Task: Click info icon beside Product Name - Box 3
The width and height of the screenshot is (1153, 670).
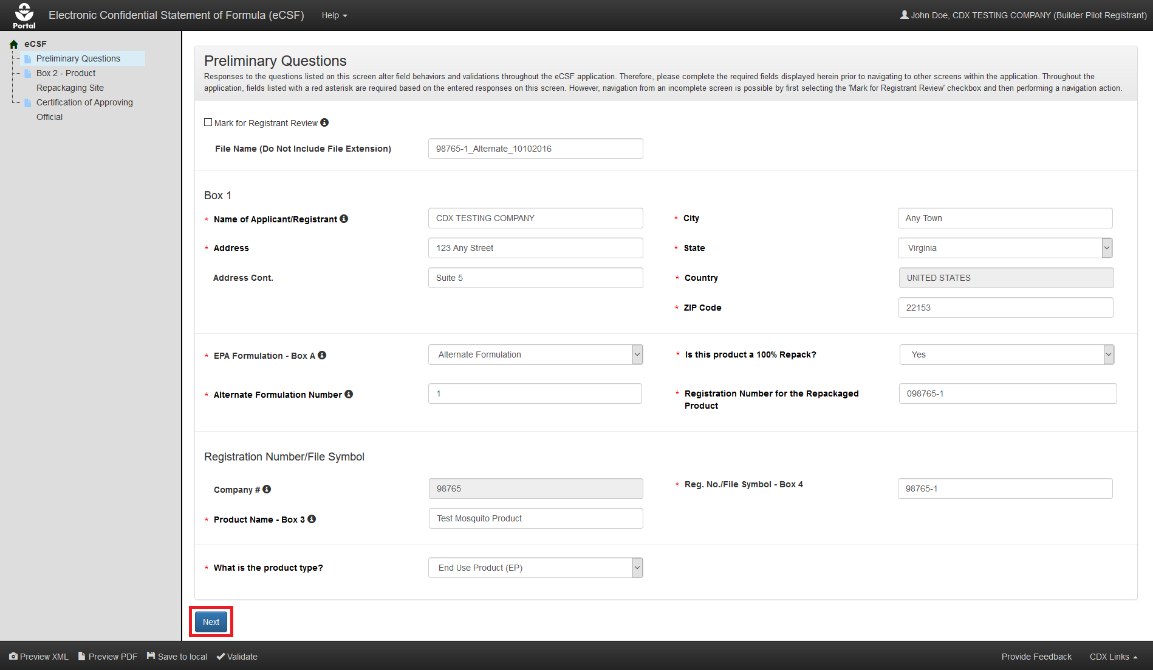Action: (312, 519)
